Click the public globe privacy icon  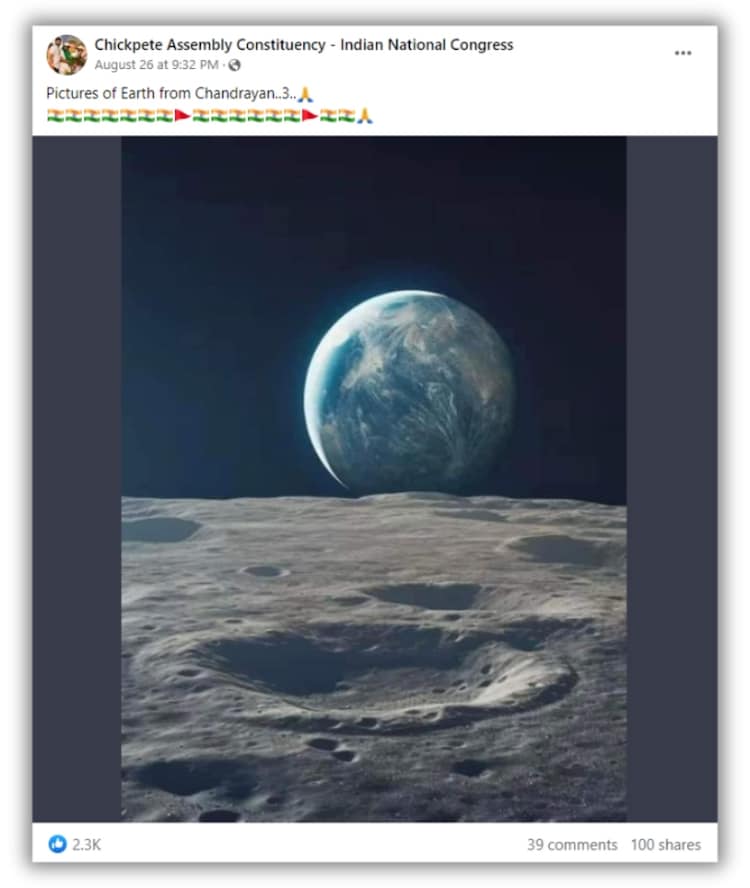pyautogui.click(x=235, y=65)
